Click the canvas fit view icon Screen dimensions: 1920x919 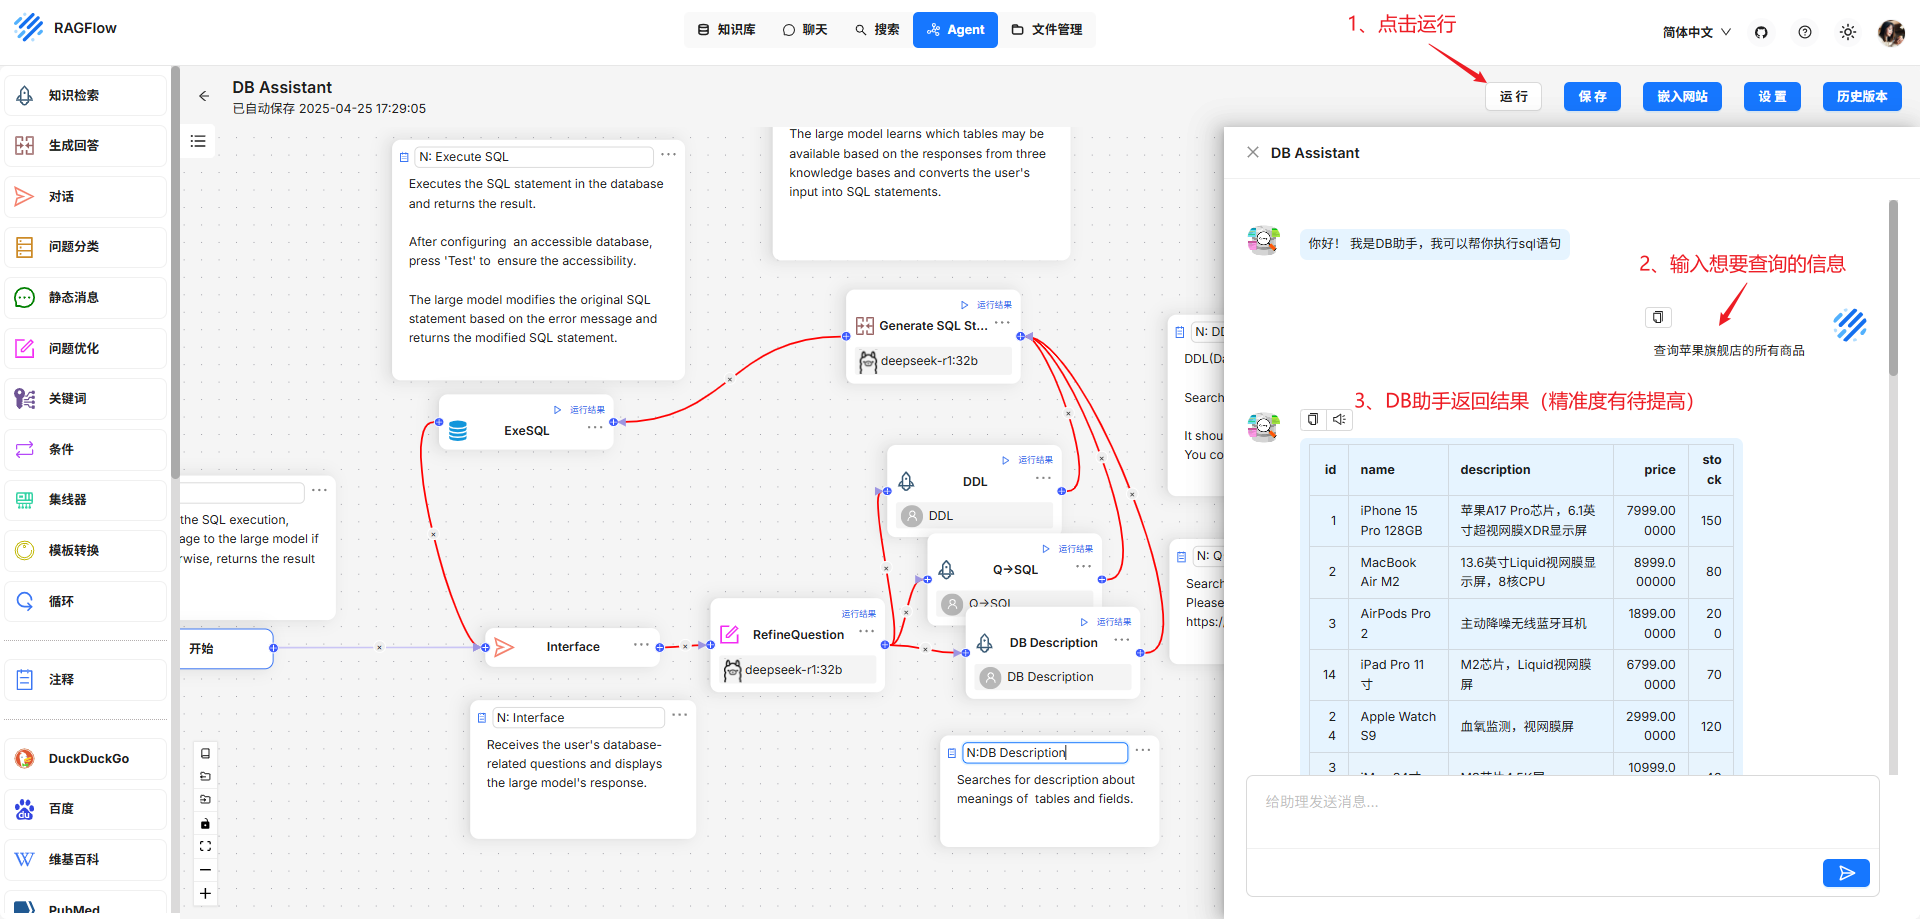[205, 846]
